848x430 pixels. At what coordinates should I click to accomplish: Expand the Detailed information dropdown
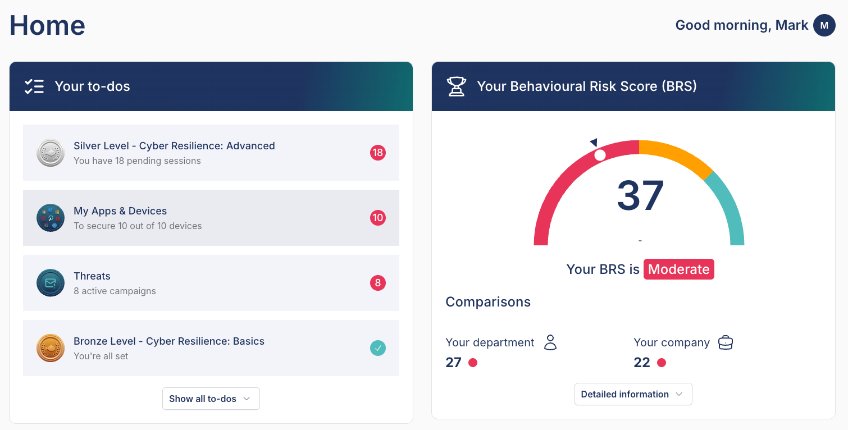633,394
